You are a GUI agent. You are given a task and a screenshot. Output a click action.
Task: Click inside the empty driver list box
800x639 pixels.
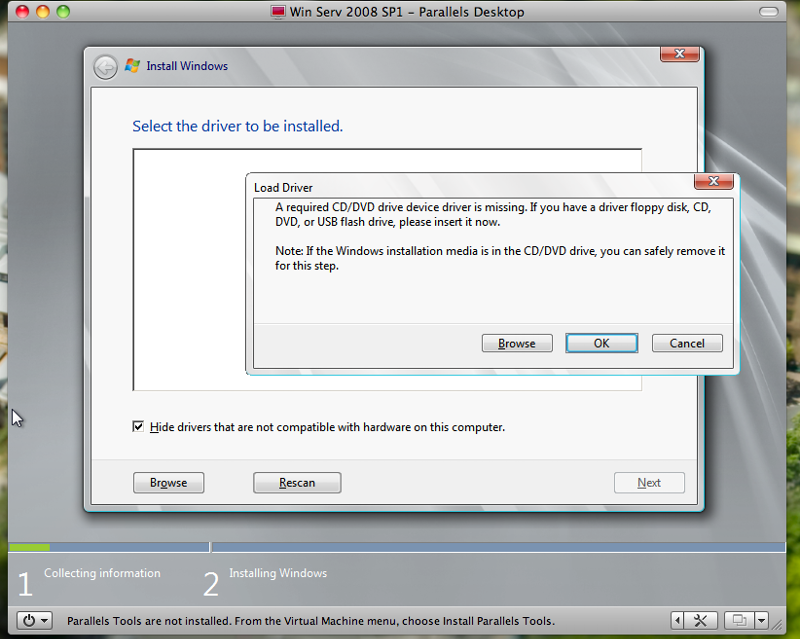(x=189, y=269)
